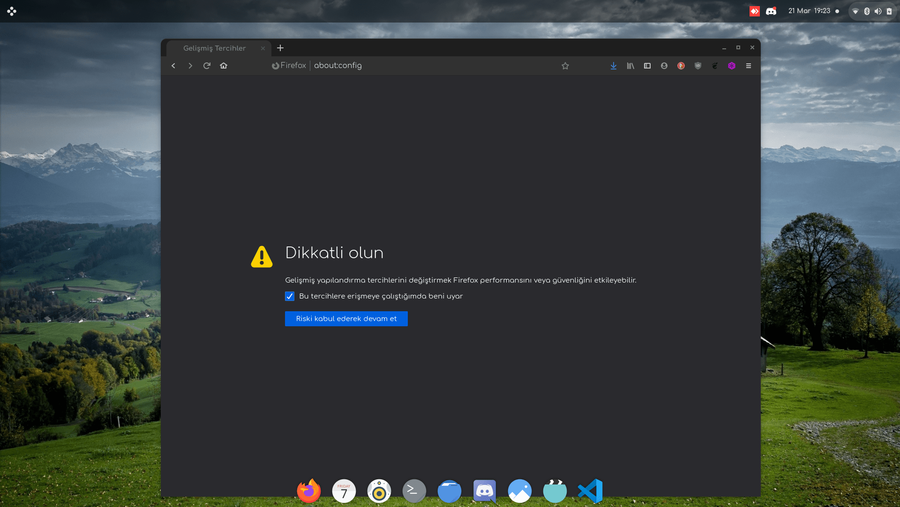Image resolution: width=900 pixels, height=507 pixels.
Task: Launch the Terminal from the dock
Action: tap(414, 491)
